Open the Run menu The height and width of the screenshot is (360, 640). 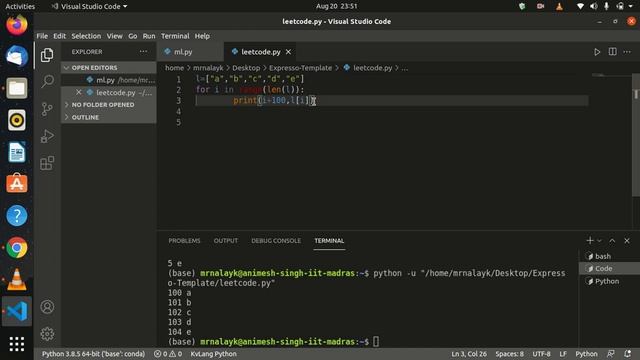[x=149, y=36]
